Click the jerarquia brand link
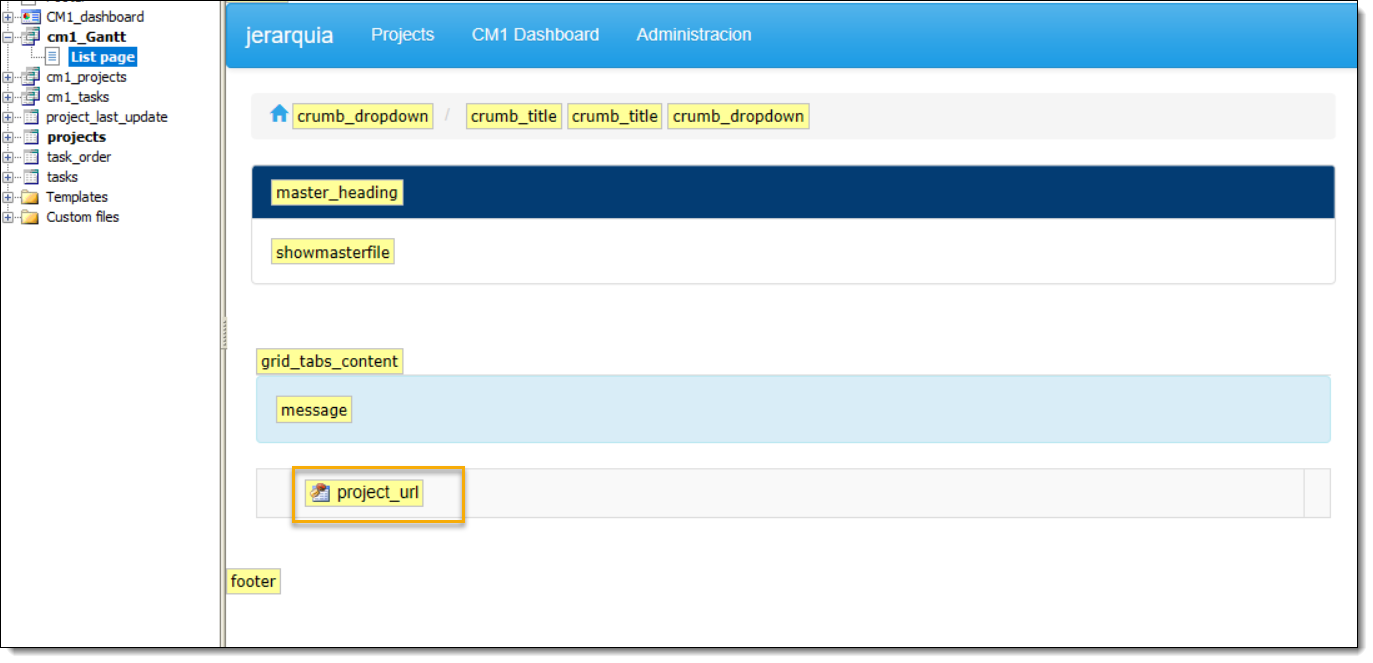 [287, 34]
